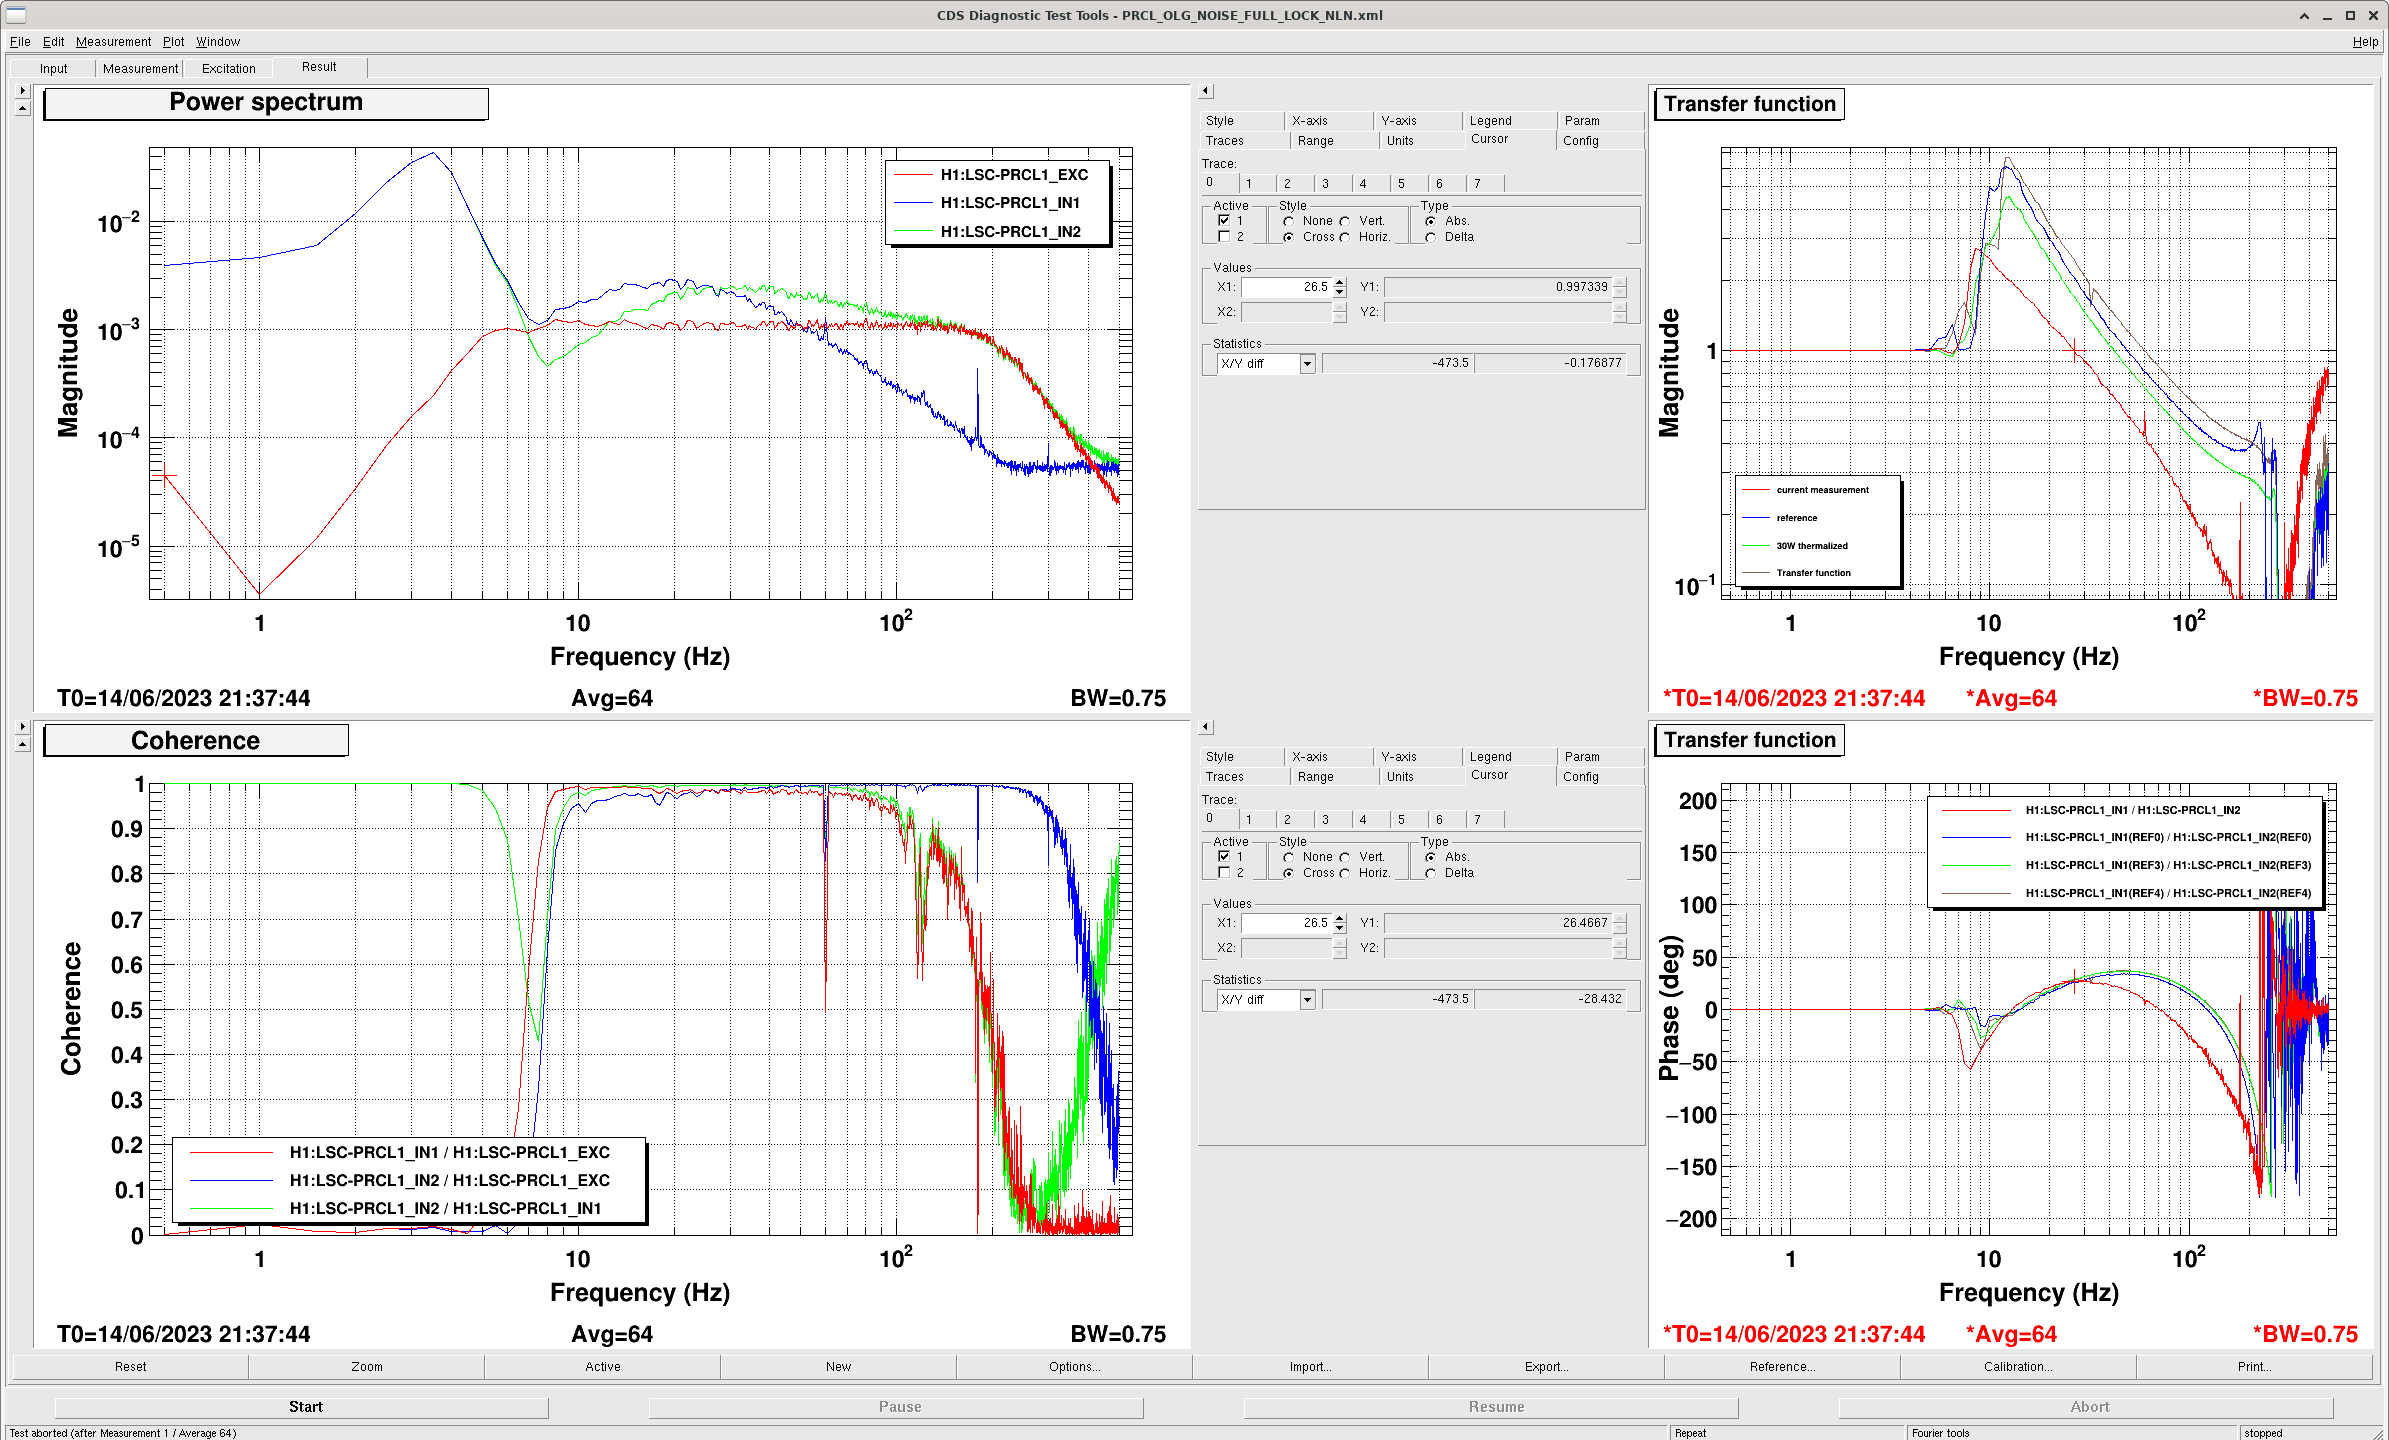Enable cursor 2 checkbox in upper Active group
Viewport: 2389px width, 1440px height.
1224,237
